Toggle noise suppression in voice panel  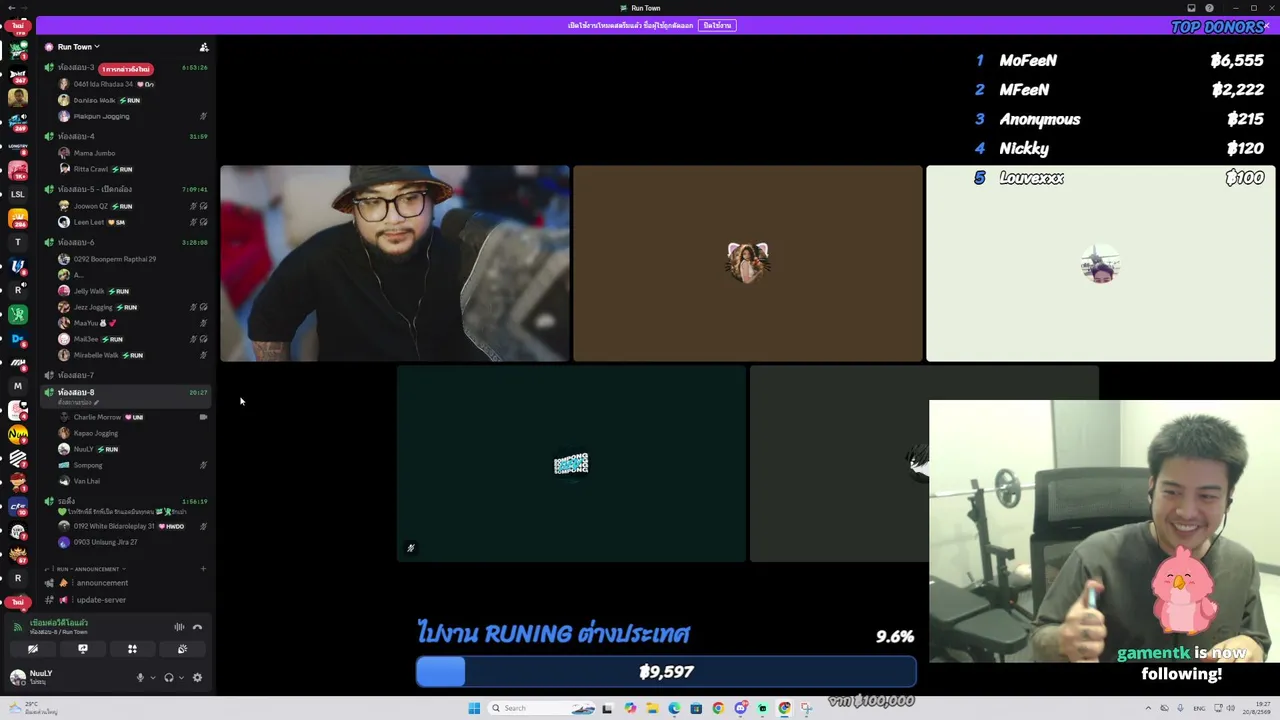pyautogui.click(x=179, y=627)
